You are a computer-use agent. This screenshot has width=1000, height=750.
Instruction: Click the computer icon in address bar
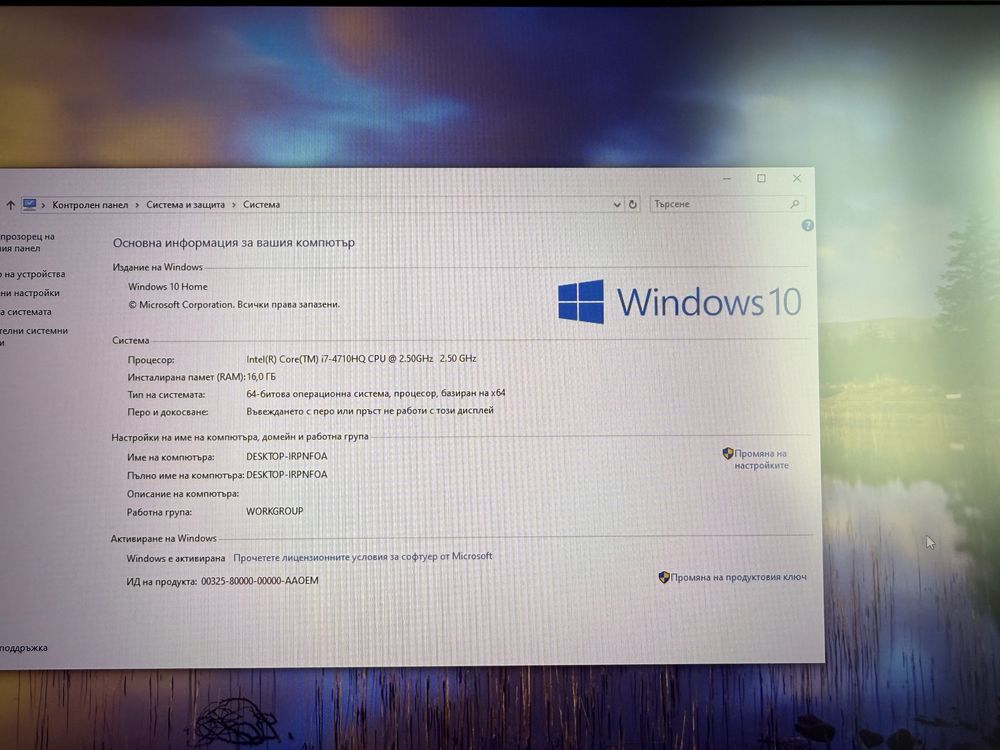(29, 204)
